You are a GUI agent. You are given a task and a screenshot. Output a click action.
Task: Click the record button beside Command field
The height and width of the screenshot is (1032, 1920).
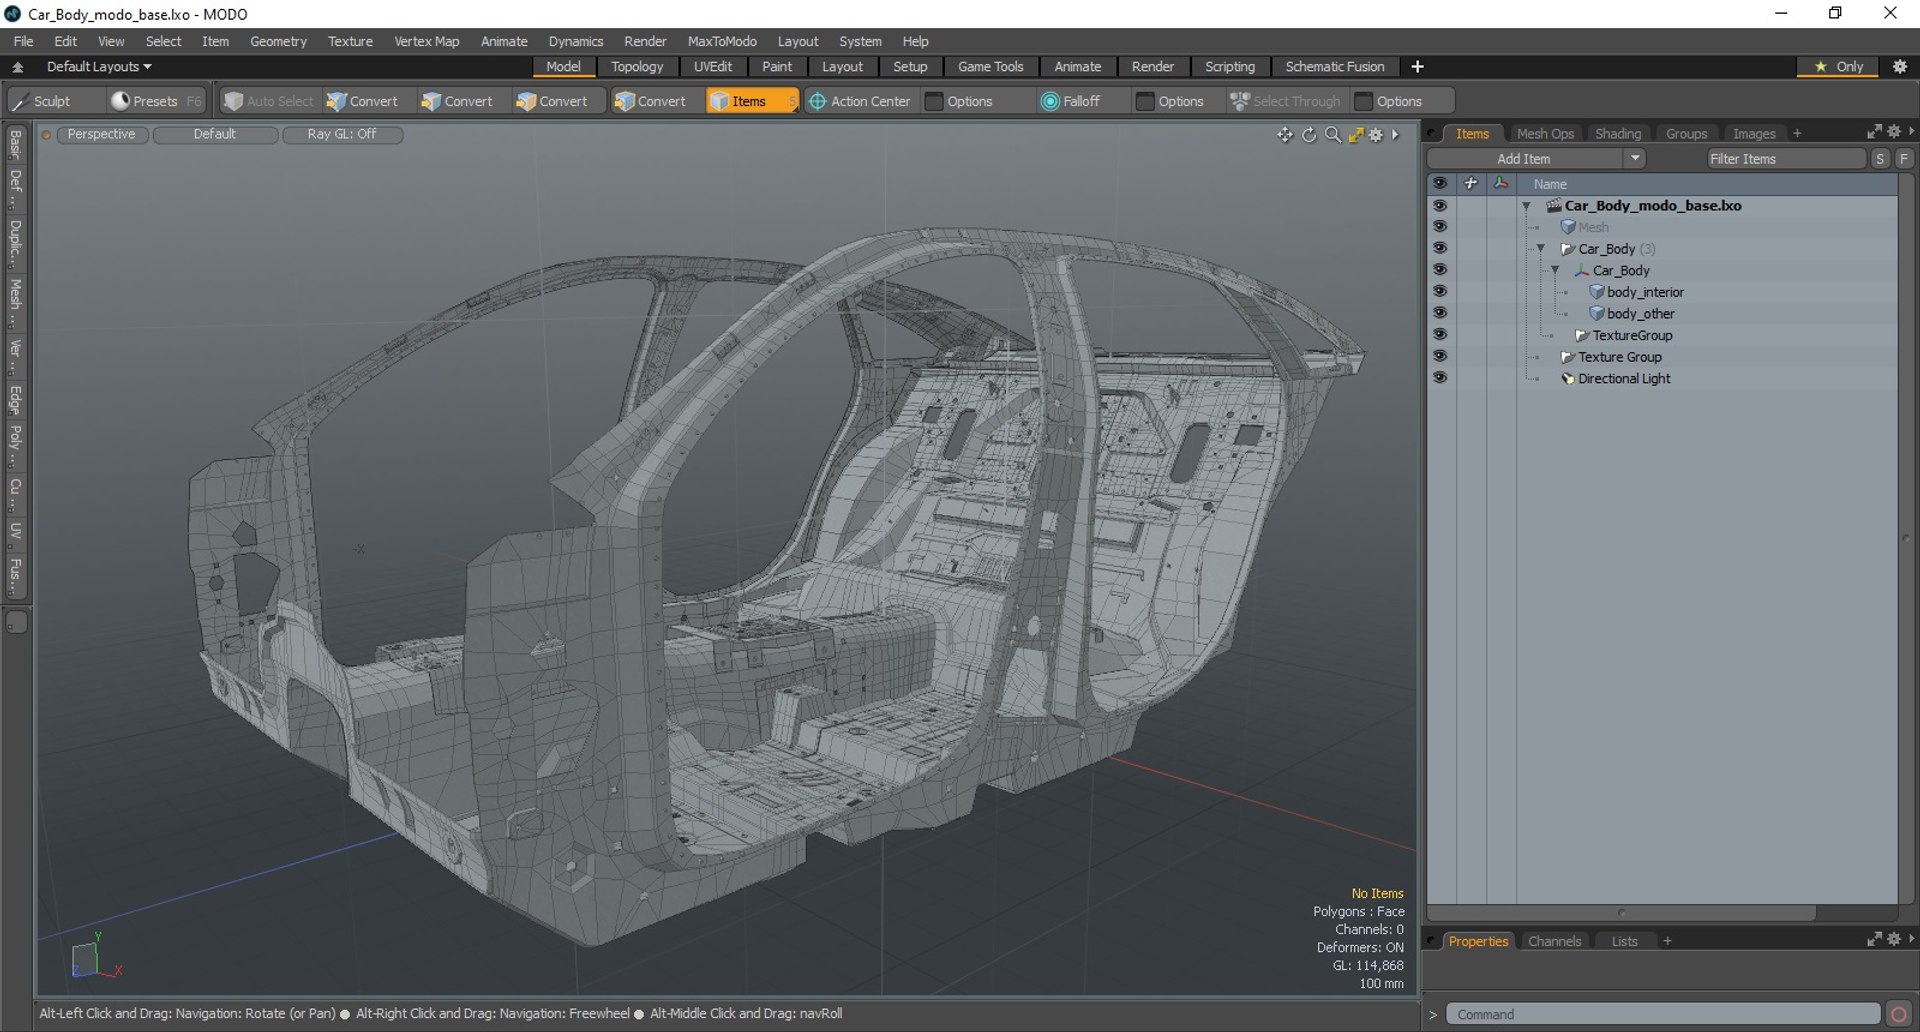(1898, 1014)
